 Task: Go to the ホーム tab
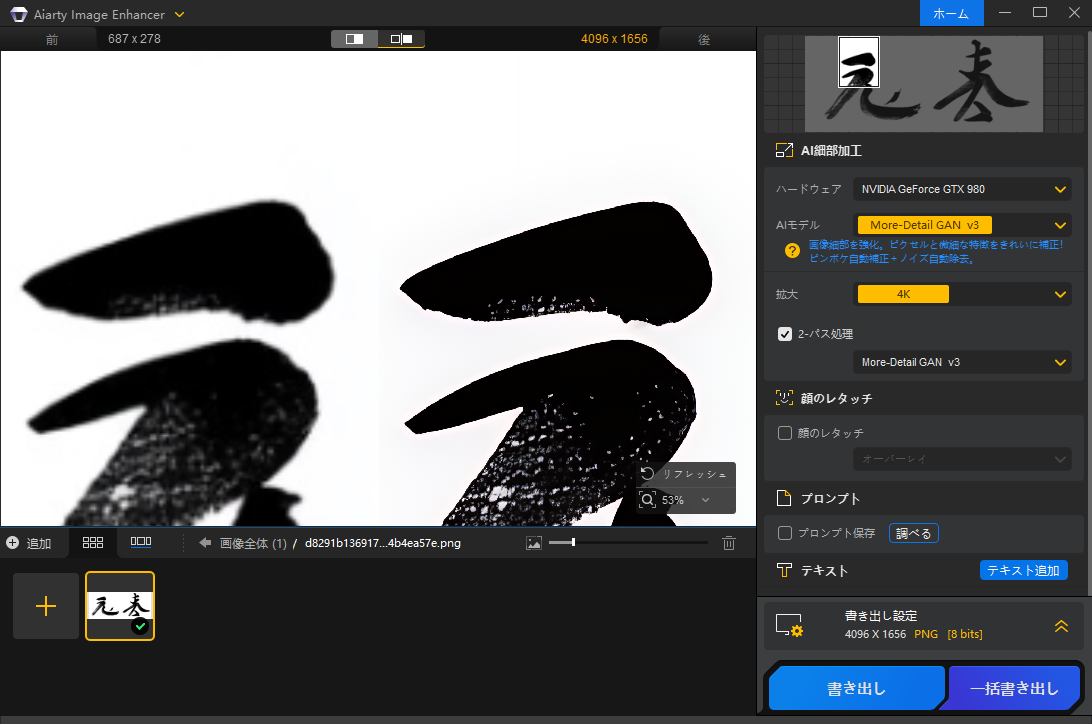[x=951, y=13]
